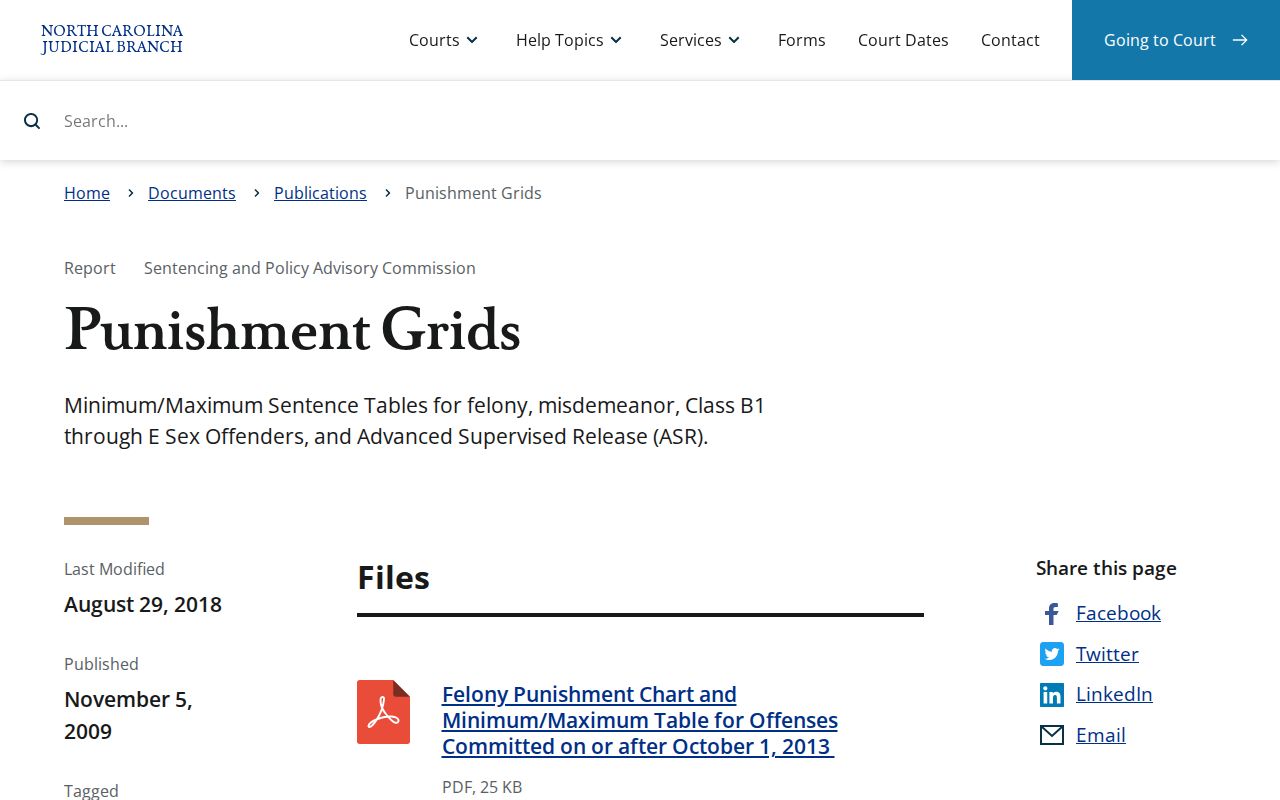
Task: Expand the Help Topics menu
Action: coord(569,40)
